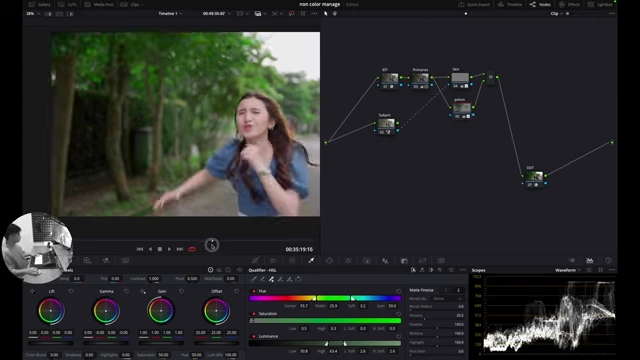The width and height of the screenshot is (640, 360).
Task: Stop playback
Action: click(x=160, y=249)
